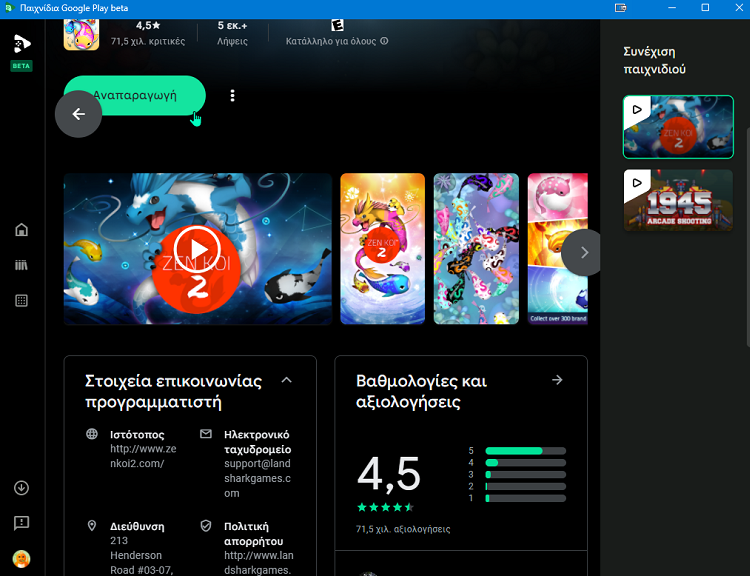The width and height of the screenshot is (750, 576).
Task: Click the Zen Koi 2 app icon
Action: click(81, 34)
